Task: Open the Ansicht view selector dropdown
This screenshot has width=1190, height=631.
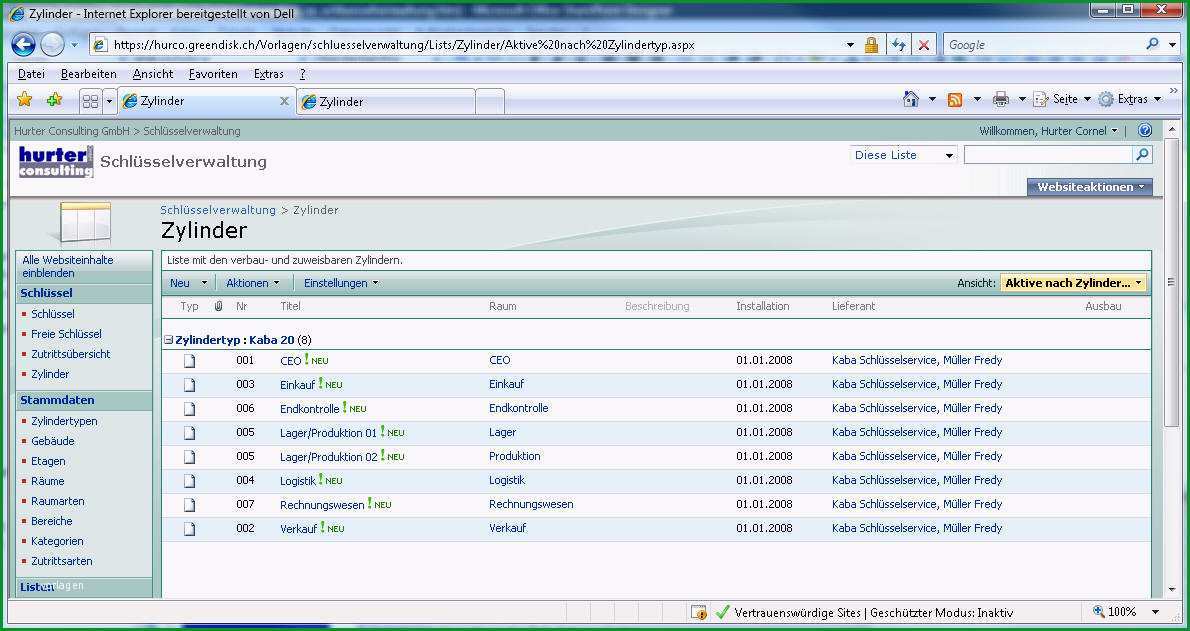Action: [x=1072, y=283]
